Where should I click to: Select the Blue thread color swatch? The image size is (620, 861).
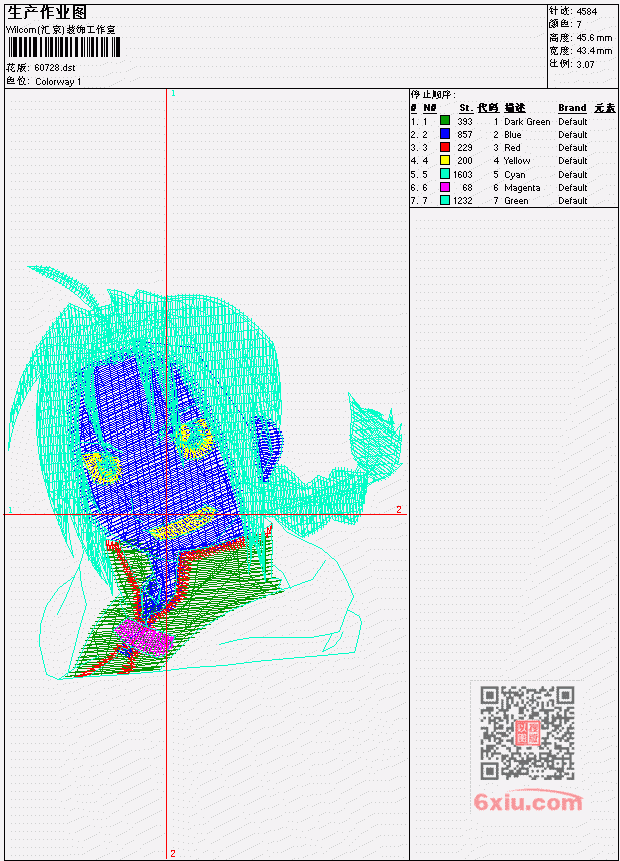(x=445, y=133)
